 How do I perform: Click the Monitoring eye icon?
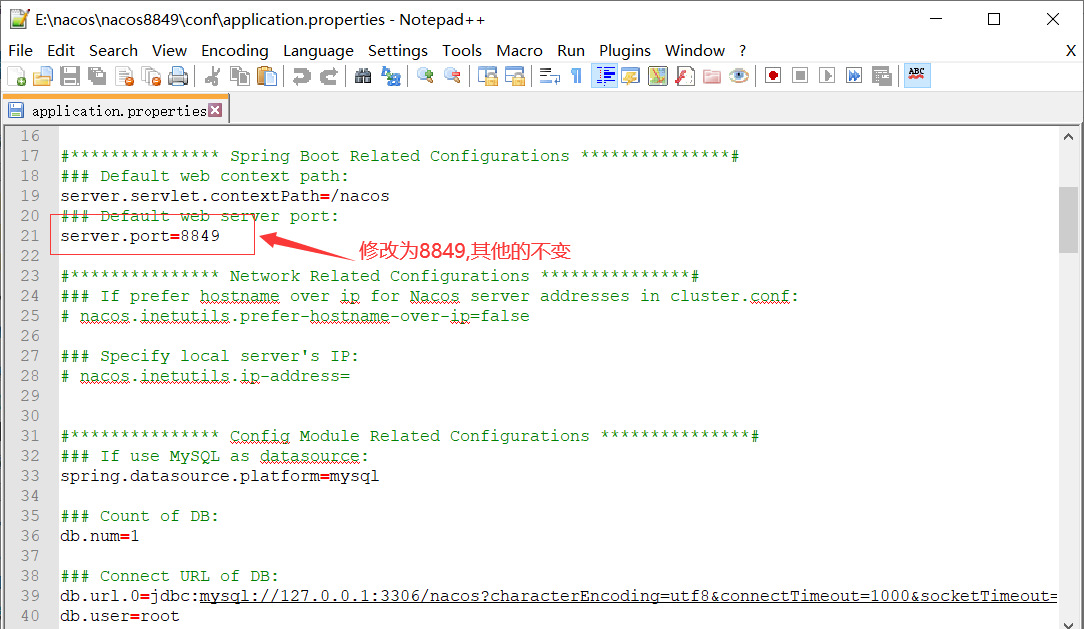[738, 76]
